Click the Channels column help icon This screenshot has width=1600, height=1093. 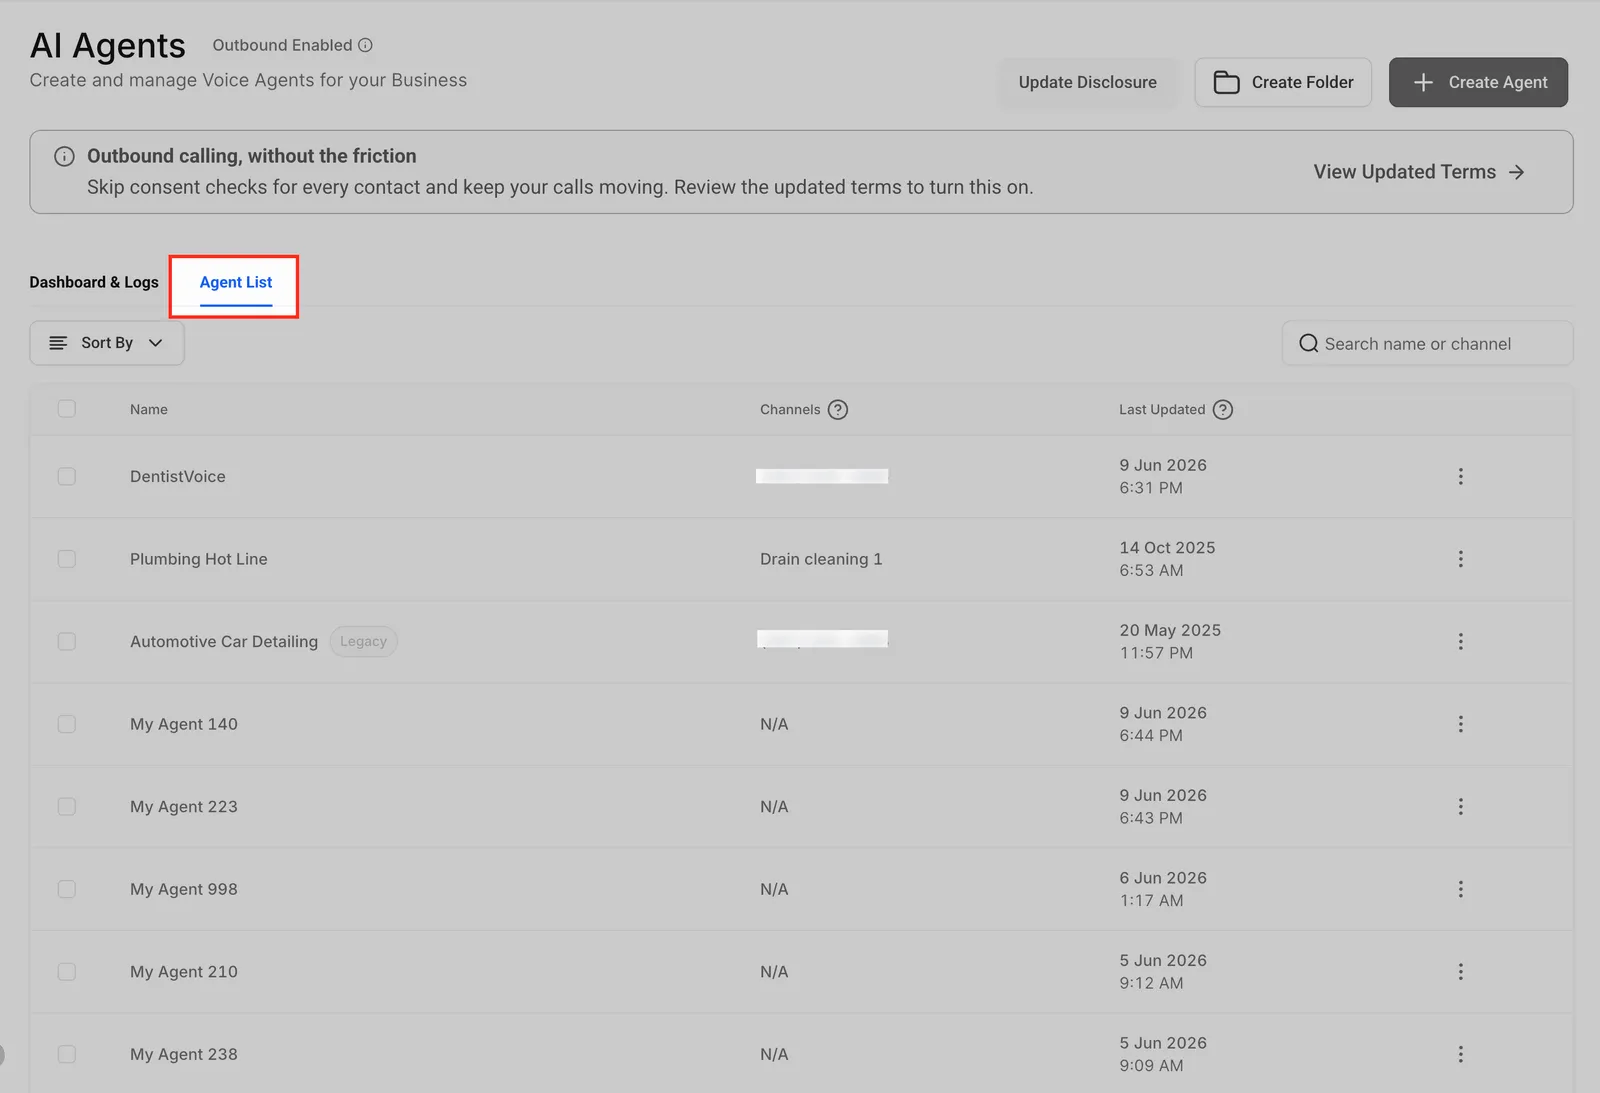(838, 410)
